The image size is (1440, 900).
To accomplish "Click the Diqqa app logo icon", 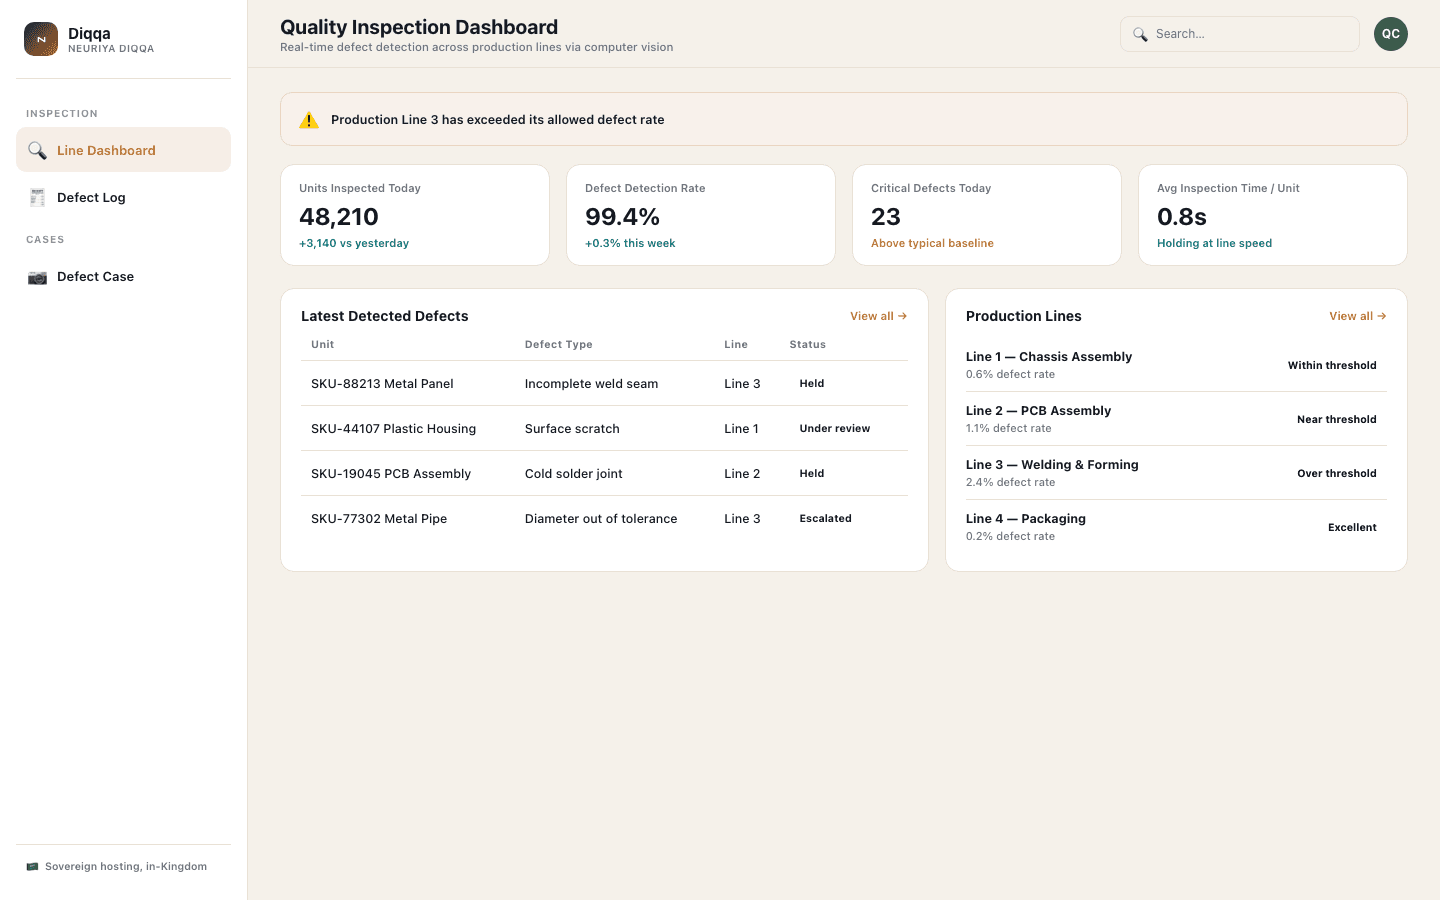I will [x=41, y=39].
